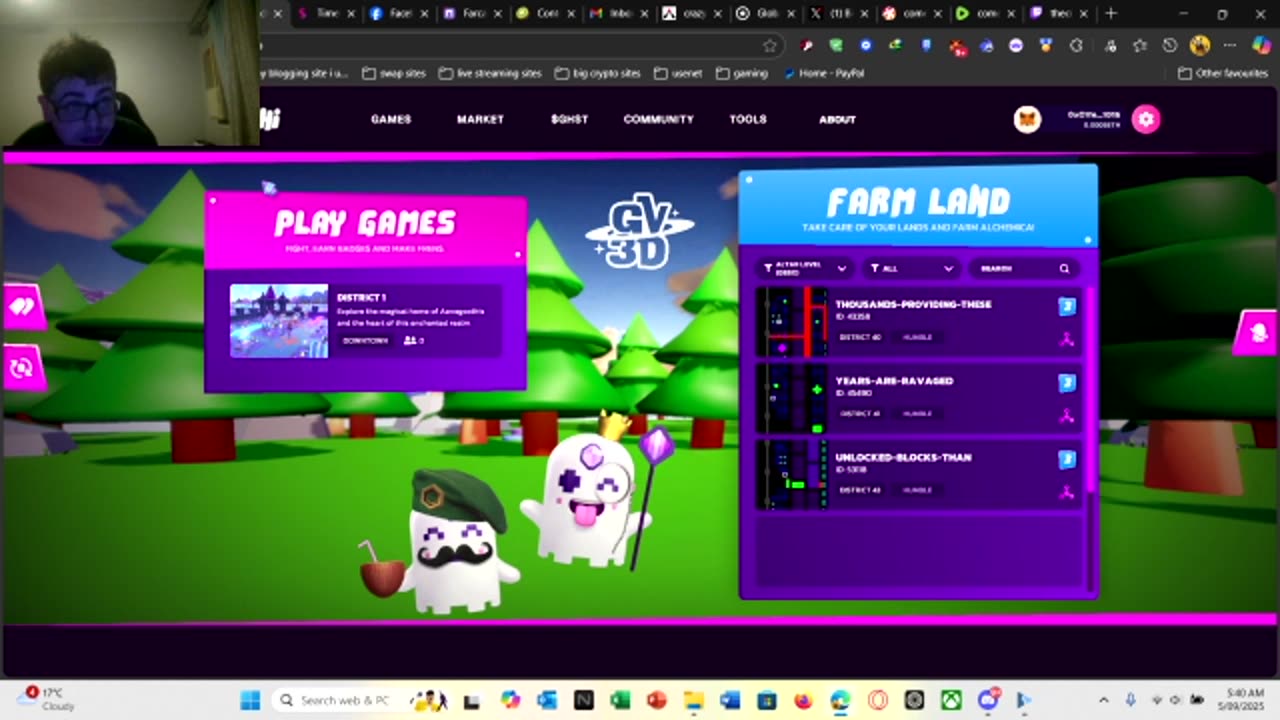Image resolution: width=1280 pixels, height=720 pixels.
Task: Expand the Altar Level filter dropdown
Action: pos(805,268)
